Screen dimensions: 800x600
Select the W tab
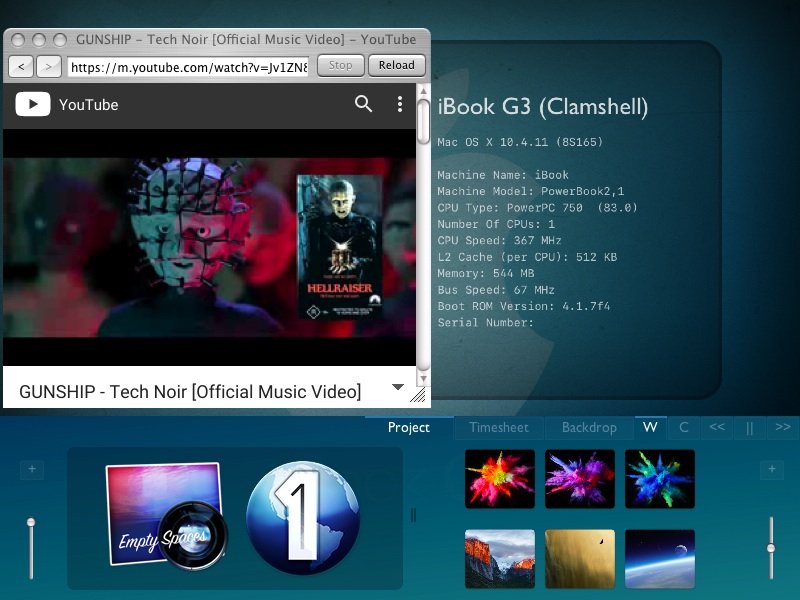coord(650,428)
